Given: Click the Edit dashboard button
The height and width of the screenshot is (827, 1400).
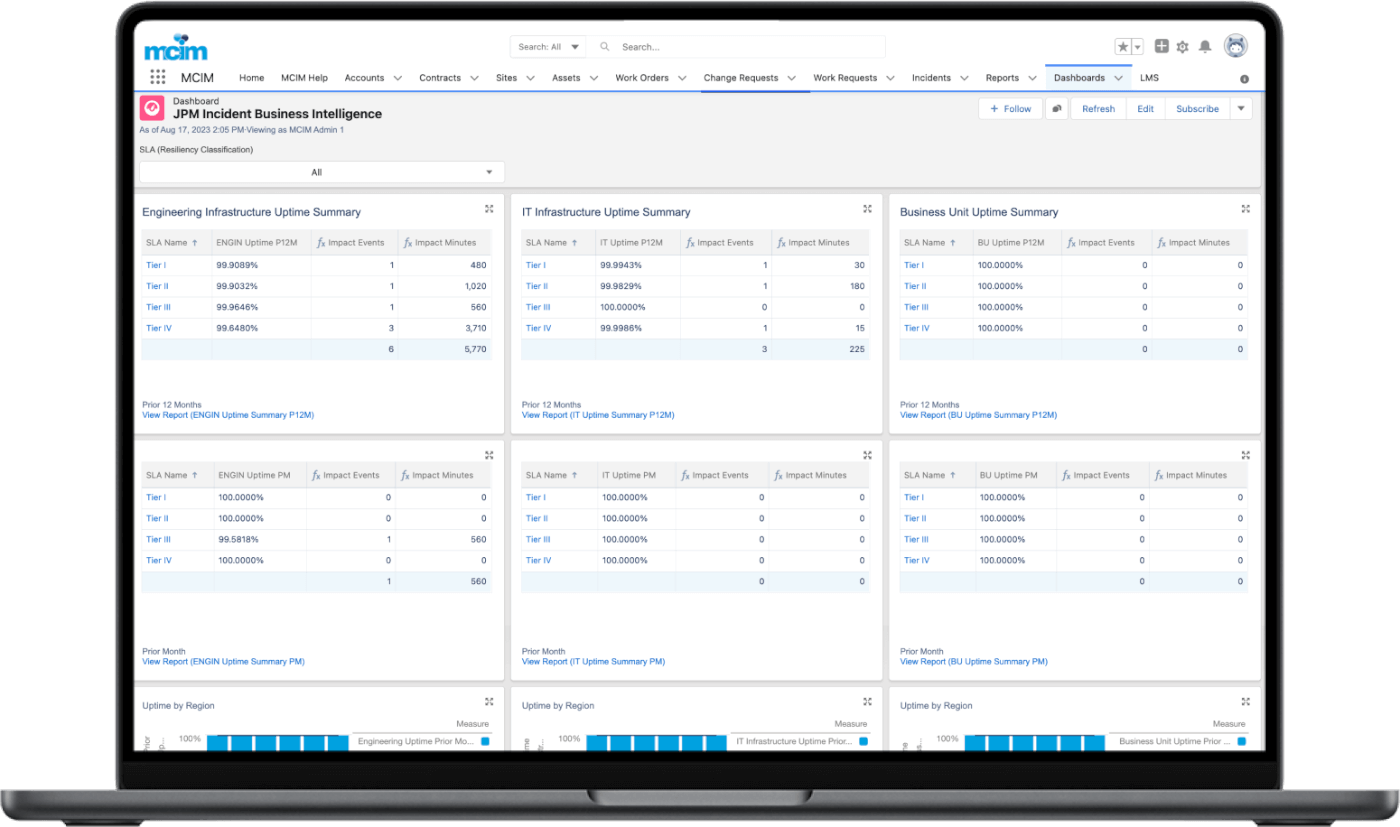Looking at the screenshot, I should (x=1145, y=109).
